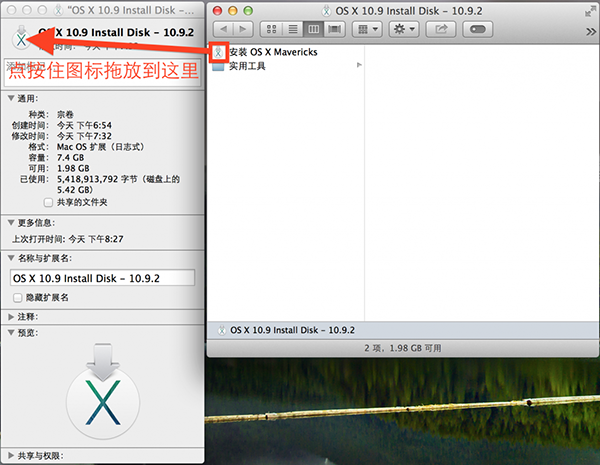This screenshot has height=465, width=600.
Task: Minimize the Finder window with yellow button
Action: (x=233, y=11)
